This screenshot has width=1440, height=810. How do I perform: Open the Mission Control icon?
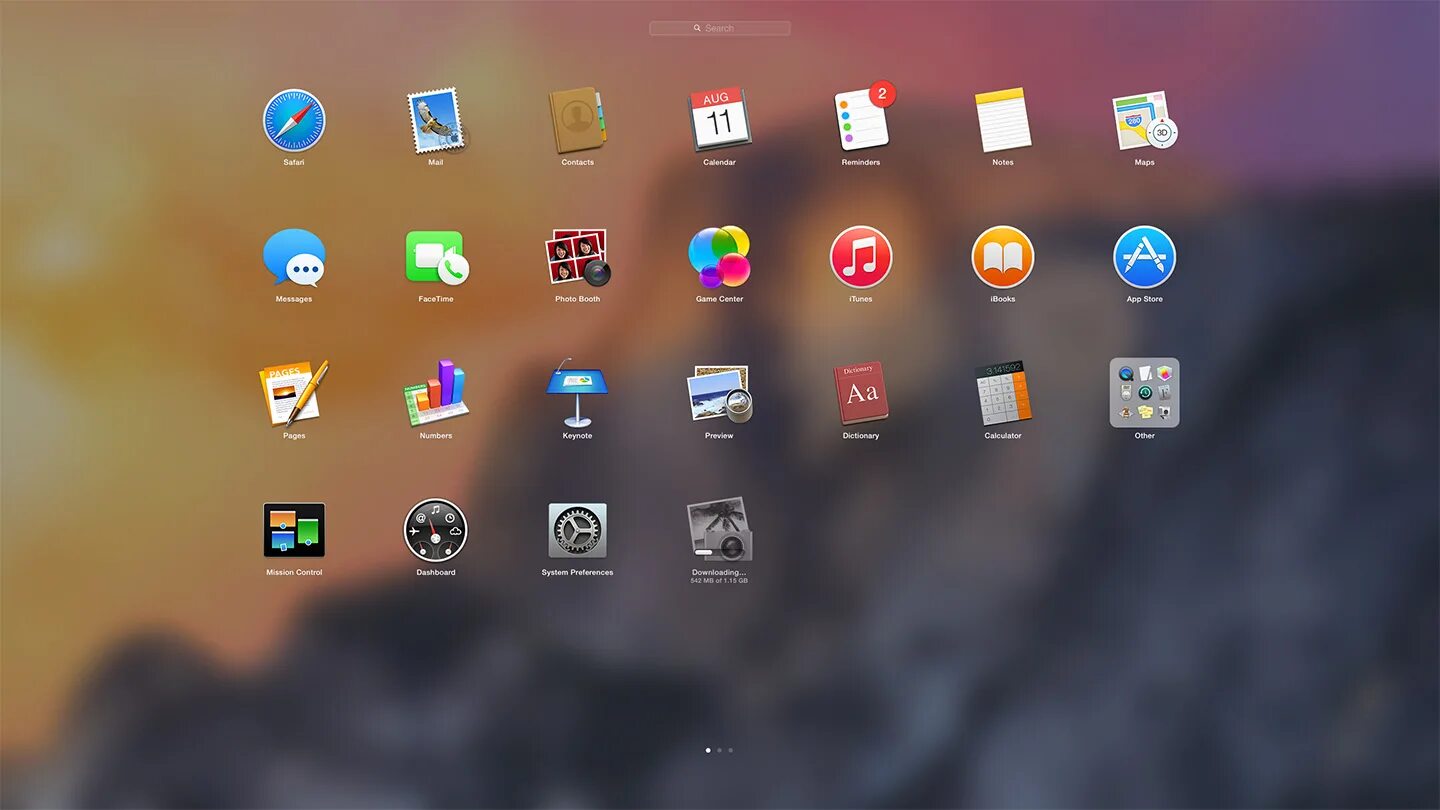294,530
